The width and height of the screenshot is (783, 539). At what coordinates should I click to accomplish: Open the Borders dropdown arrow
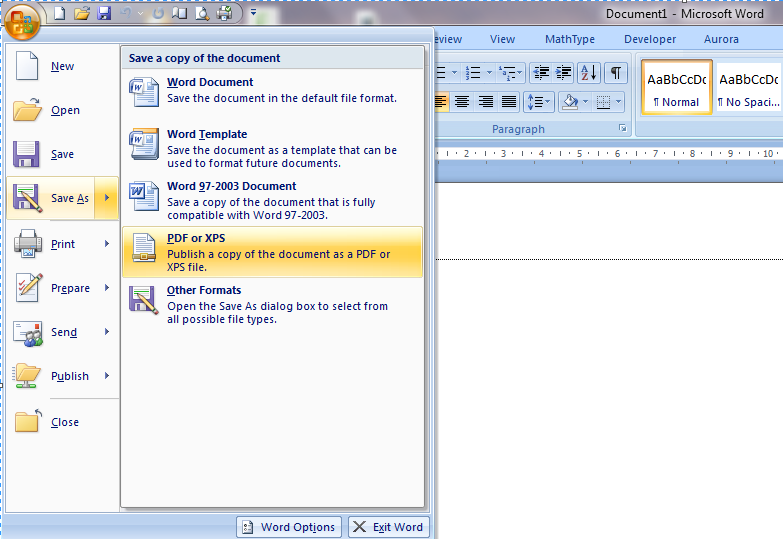619,102
